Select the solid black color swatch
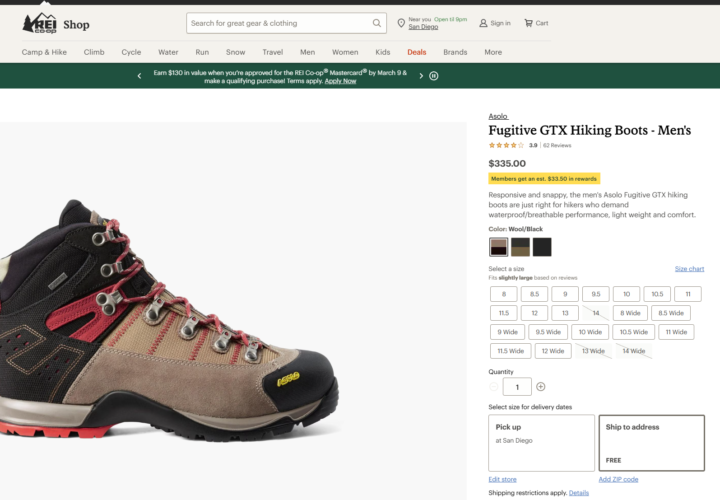The image size is (720, 500). coord(542,247)
